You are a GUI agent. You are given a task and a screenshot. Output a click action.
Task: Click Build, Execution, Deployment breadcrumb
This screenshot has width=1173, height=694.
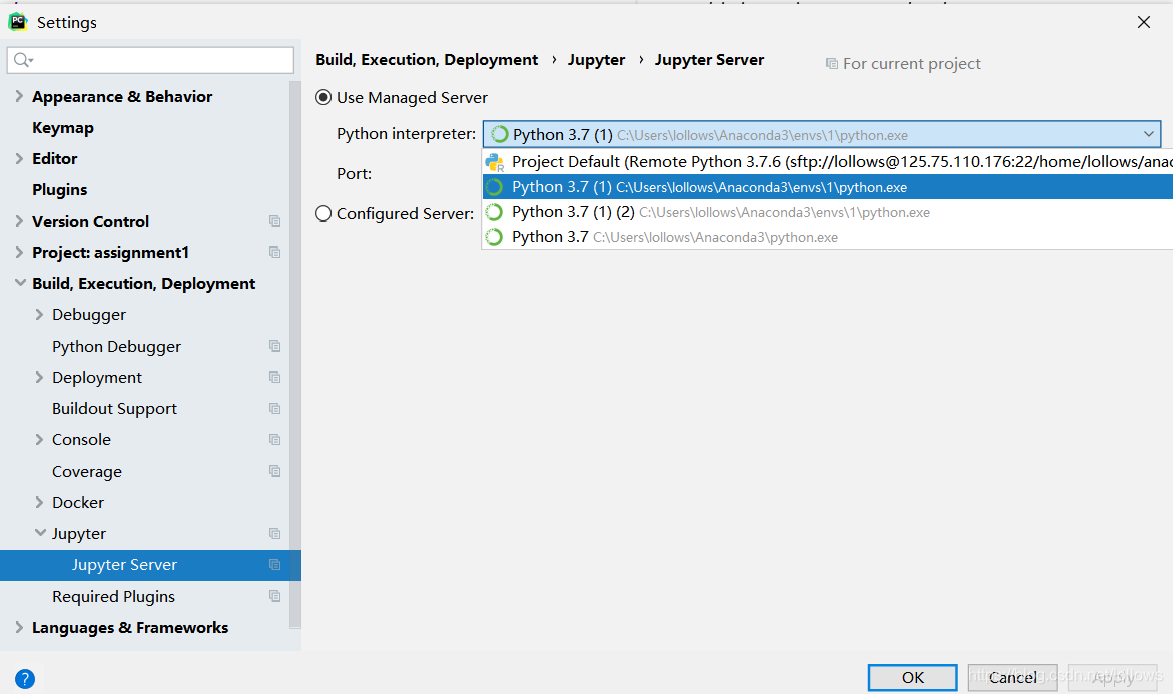(426, 60)
